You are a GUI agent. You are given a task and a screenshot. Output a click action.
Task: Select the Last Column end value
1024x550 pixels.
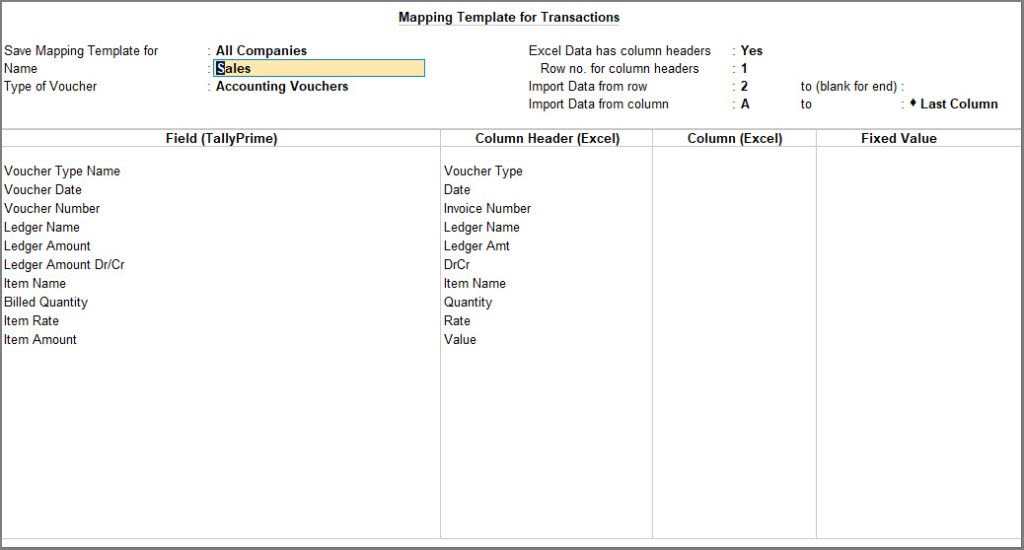coord(958,104)
